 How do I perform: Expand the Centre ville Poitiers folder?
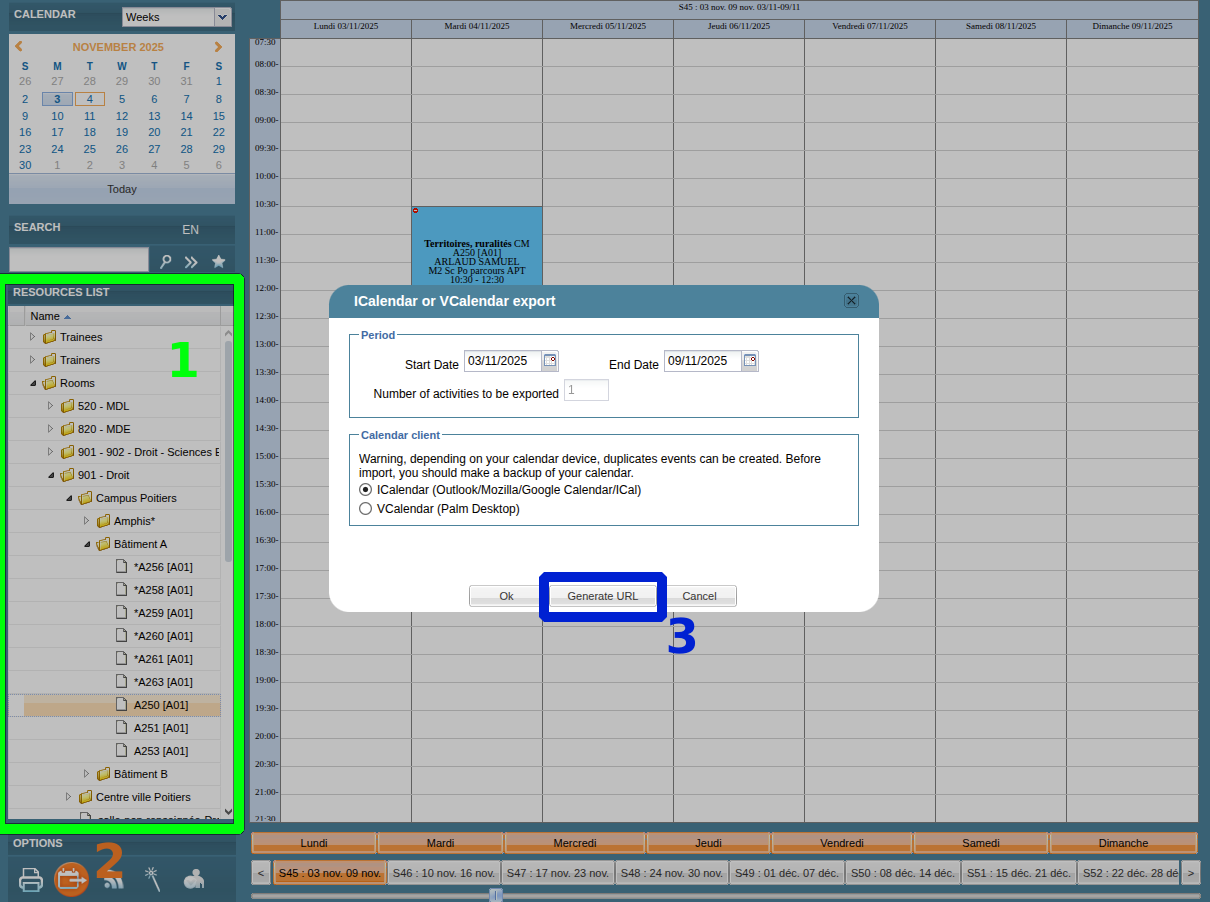pyautogui.click(x=69, y=797)
